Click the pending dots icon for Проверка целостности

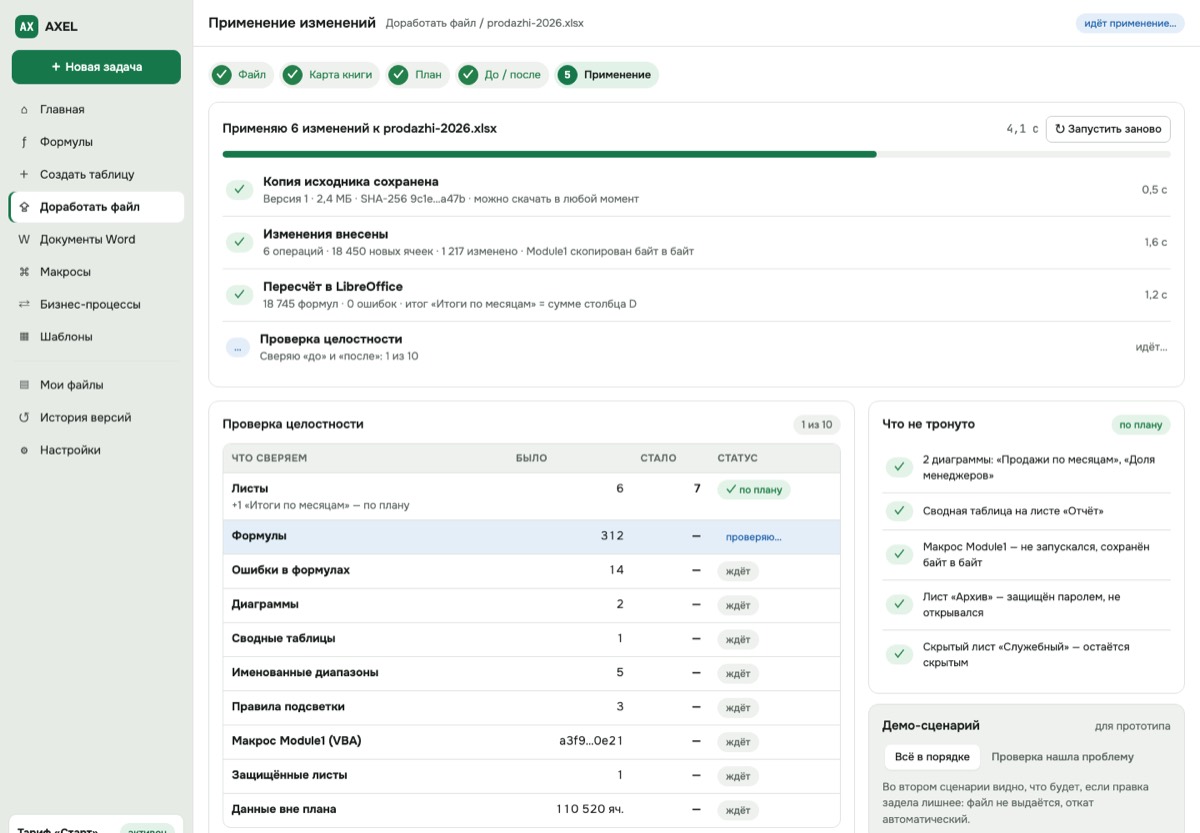(x=238, y=347)
